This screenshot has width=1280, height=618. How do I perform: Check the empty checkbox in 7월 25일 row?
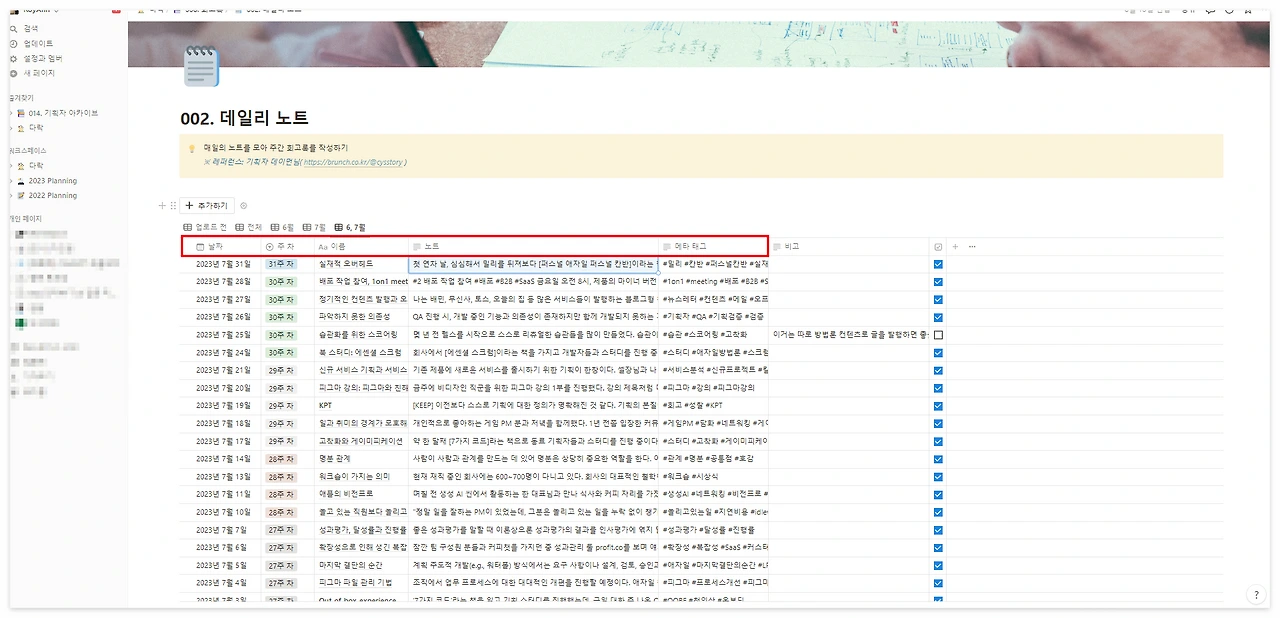(938, 335)
